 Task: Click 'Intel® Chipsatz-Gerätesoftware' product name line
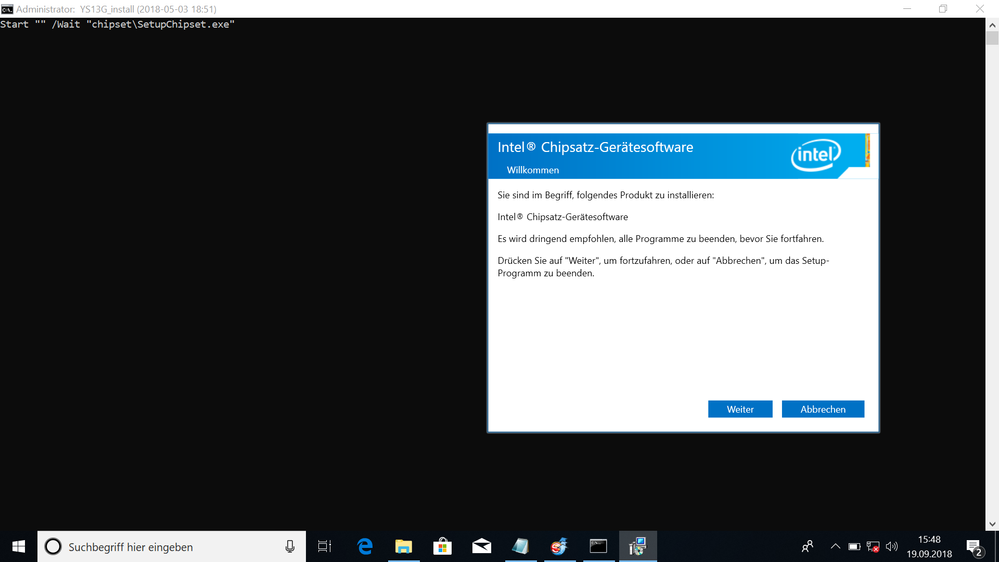tap(563, 217)
